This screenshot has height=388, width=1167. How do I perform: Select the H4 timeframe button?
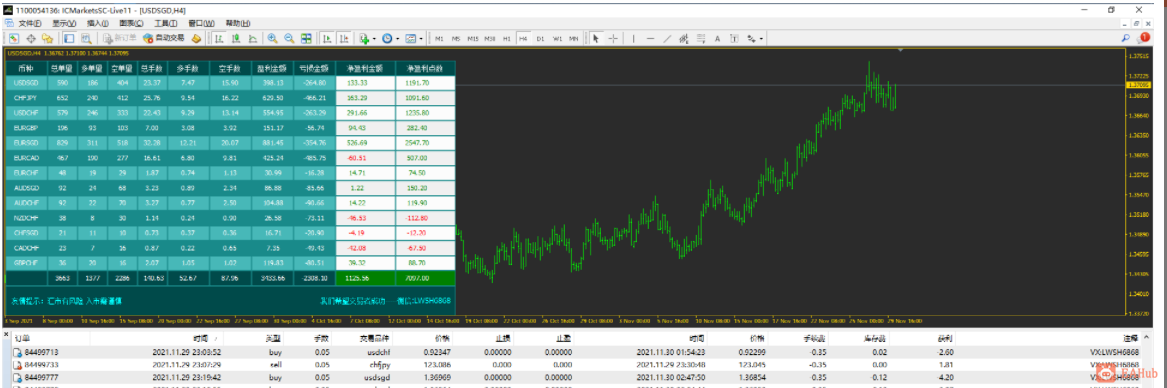click(x=523, y=38)
